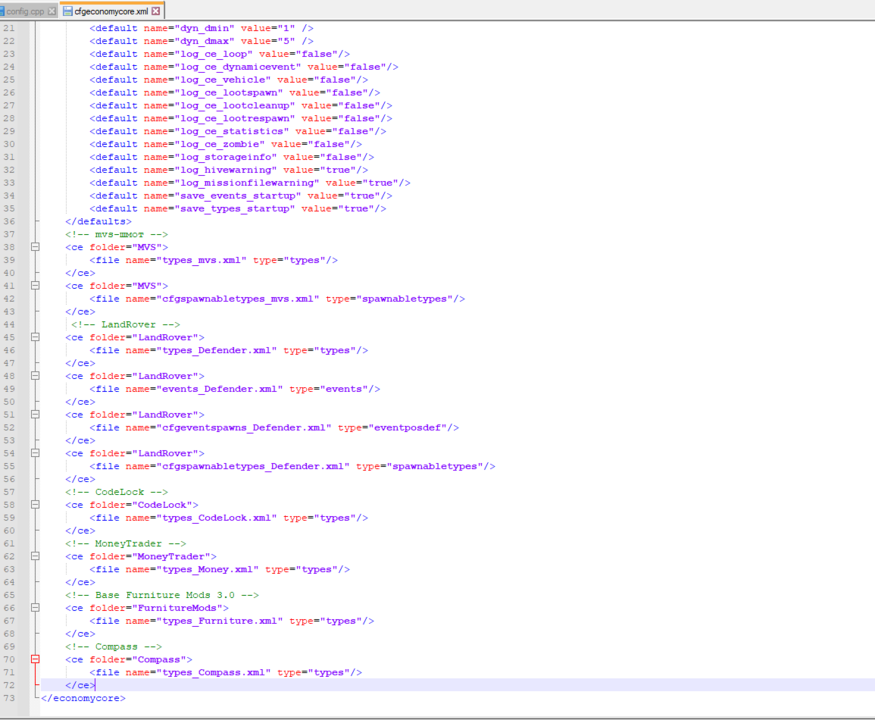Collapse the fold marker at line 54
Image resolution: width=875 pixels, height=720 pixels.
35,453
